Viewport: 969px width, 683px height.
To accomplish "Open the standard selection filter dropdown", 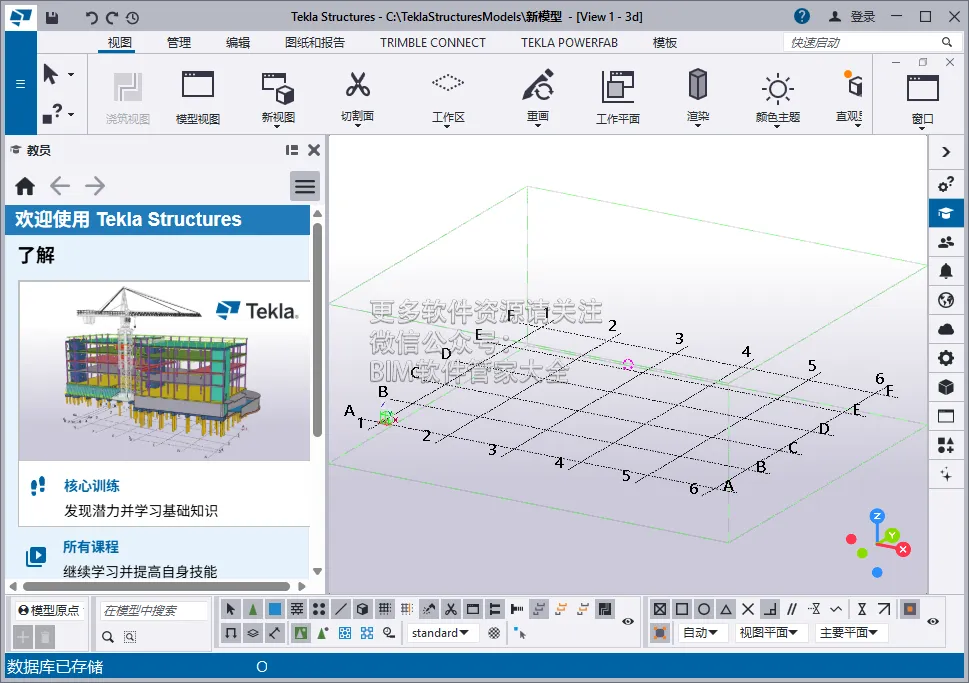I will click(441, 633).
